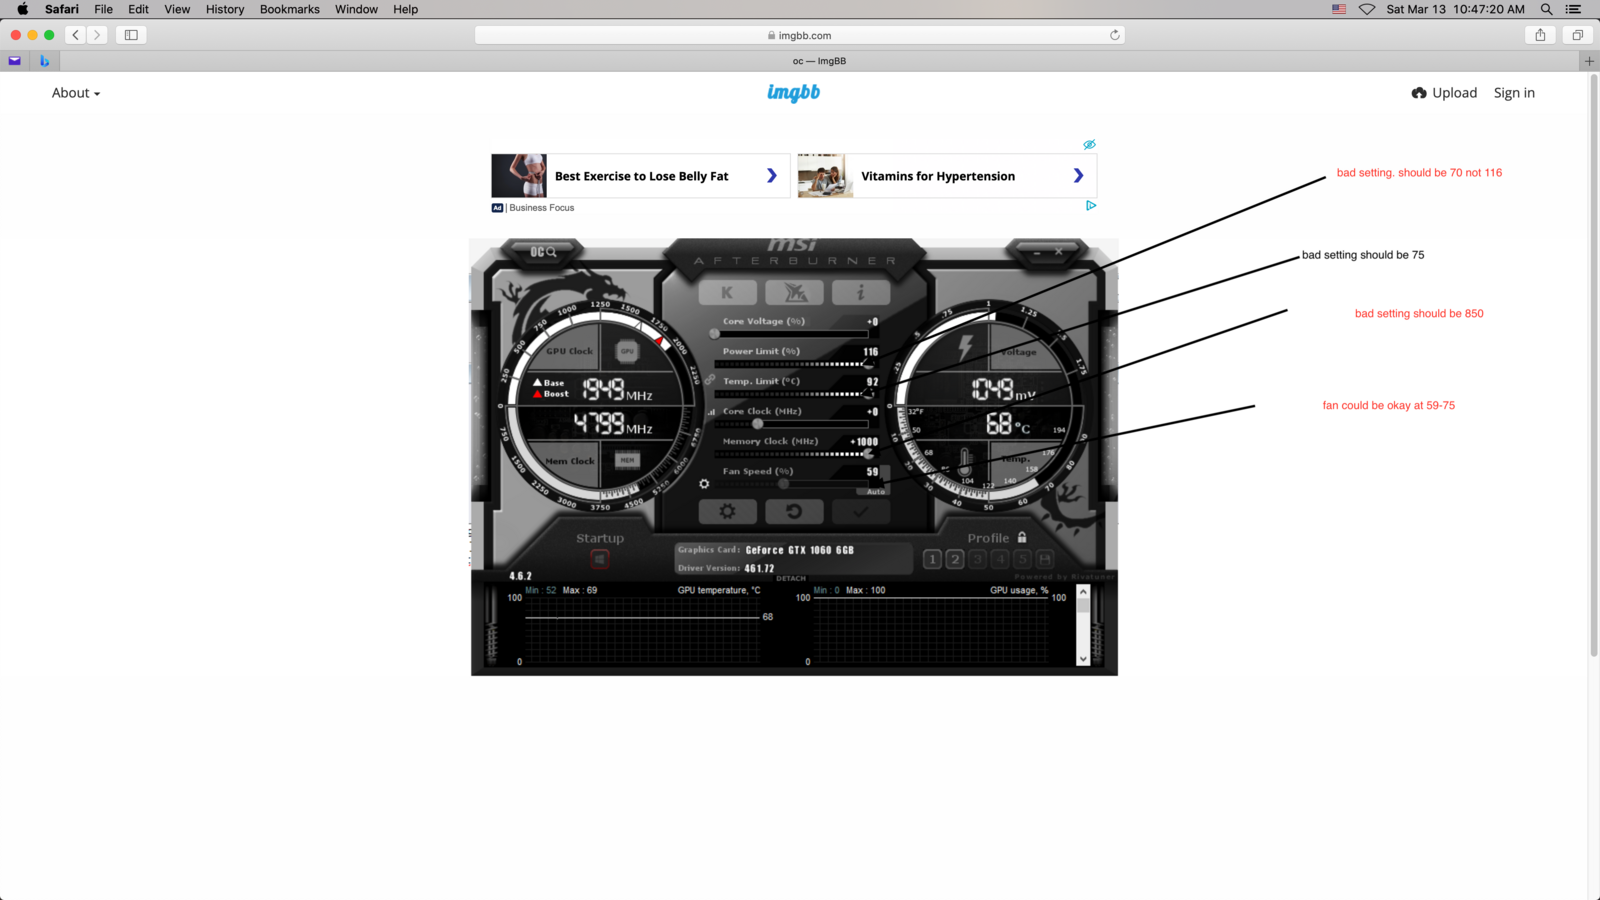Screen dimensions: 1600x900
Task: Click the arrow on the hypertension ad
Action: point(1078,176)
